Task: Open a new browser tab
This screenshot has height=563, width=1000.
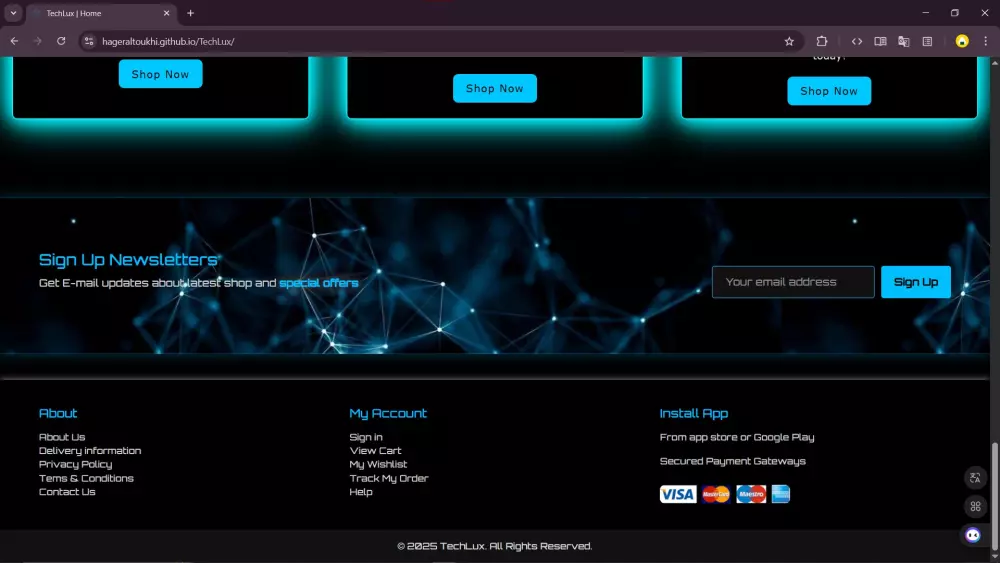Action: (x=190, y=13)
